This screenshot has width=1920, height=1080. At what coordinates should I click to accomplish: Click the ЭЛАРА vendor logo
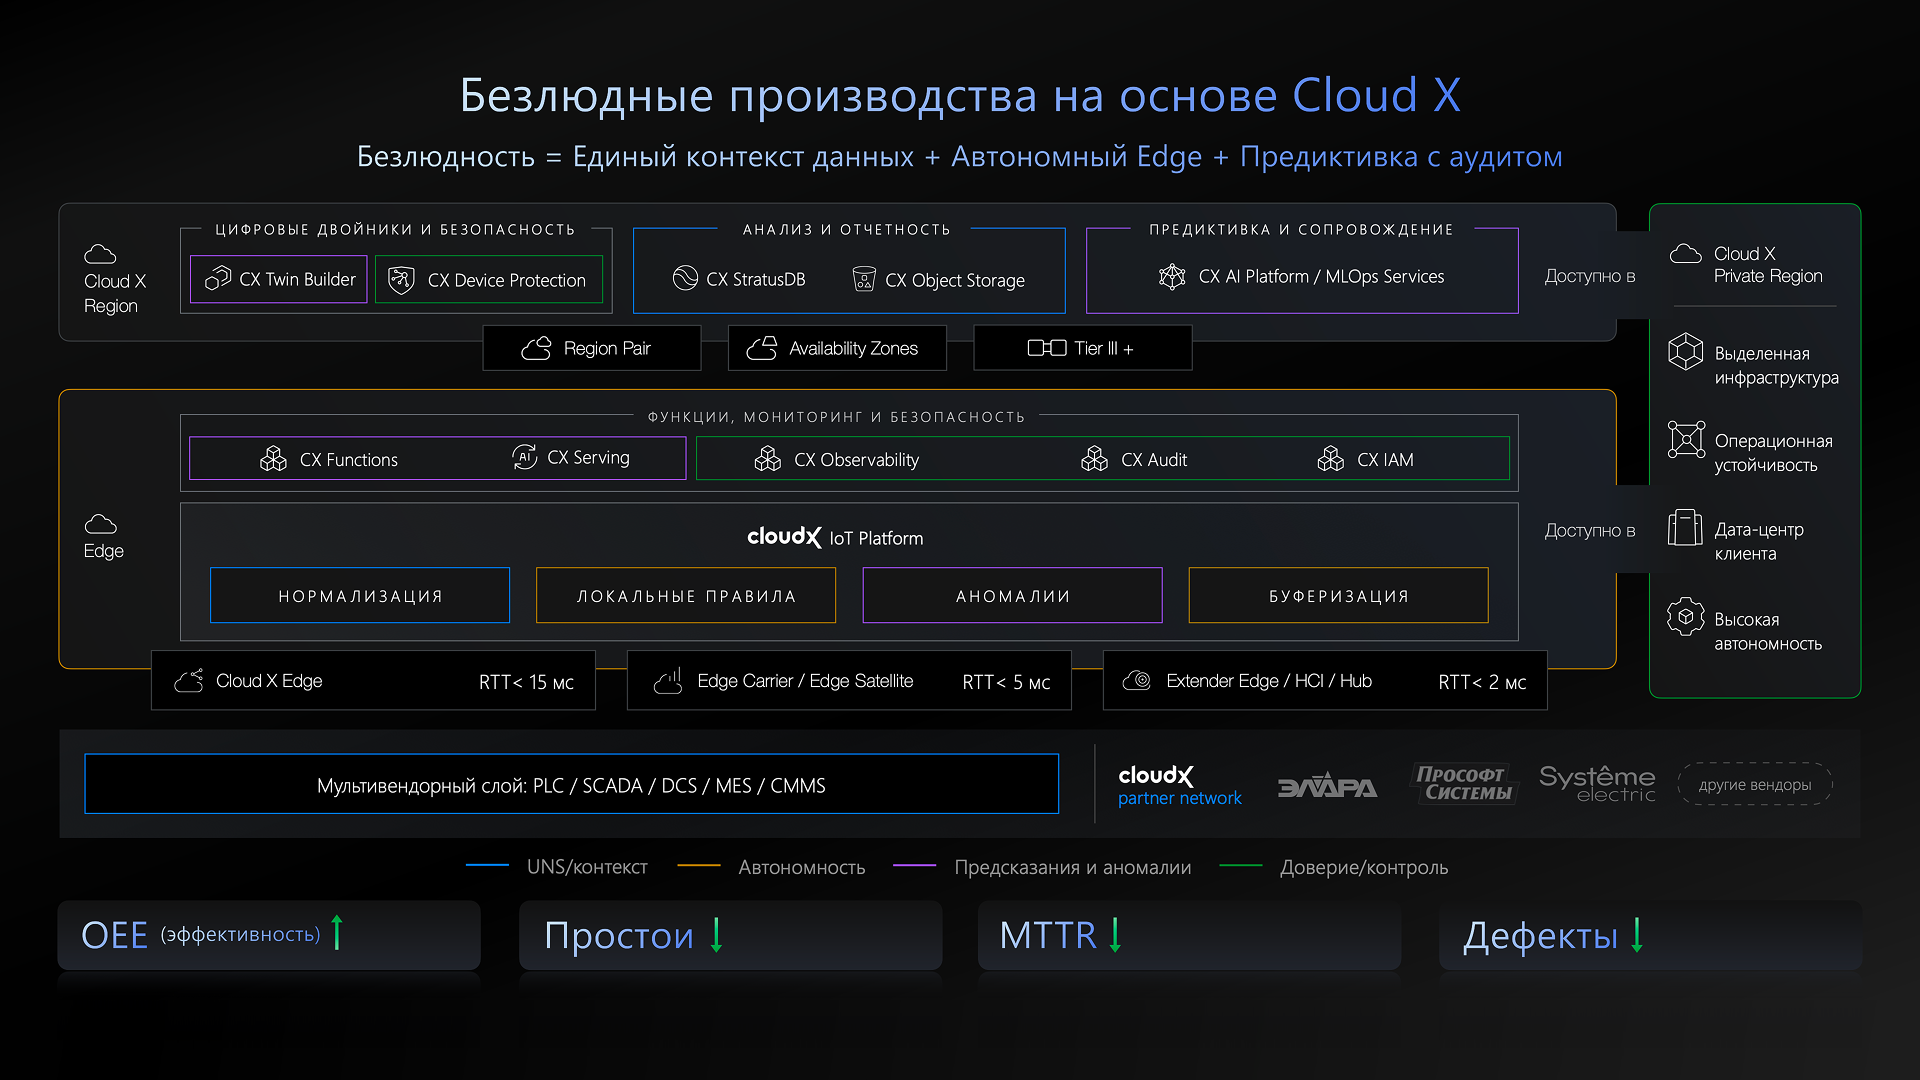[1327, 786]
